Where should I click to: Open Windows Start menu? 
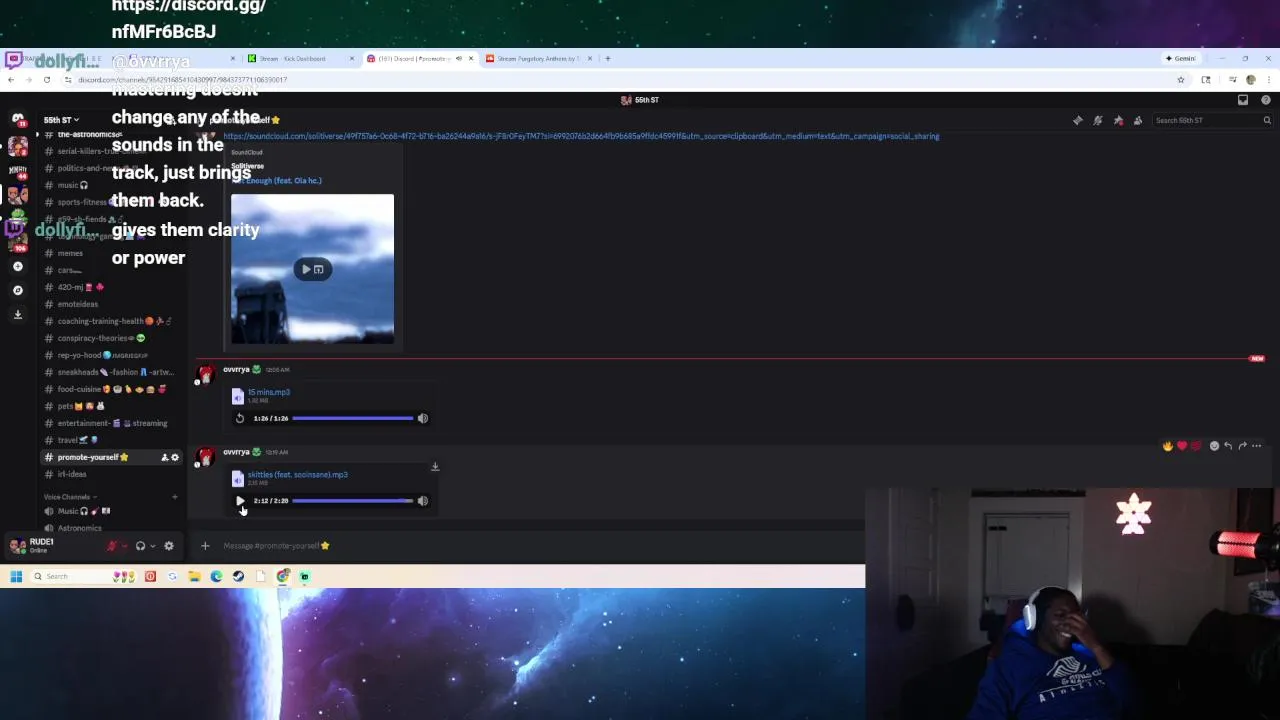click(16, 576)
